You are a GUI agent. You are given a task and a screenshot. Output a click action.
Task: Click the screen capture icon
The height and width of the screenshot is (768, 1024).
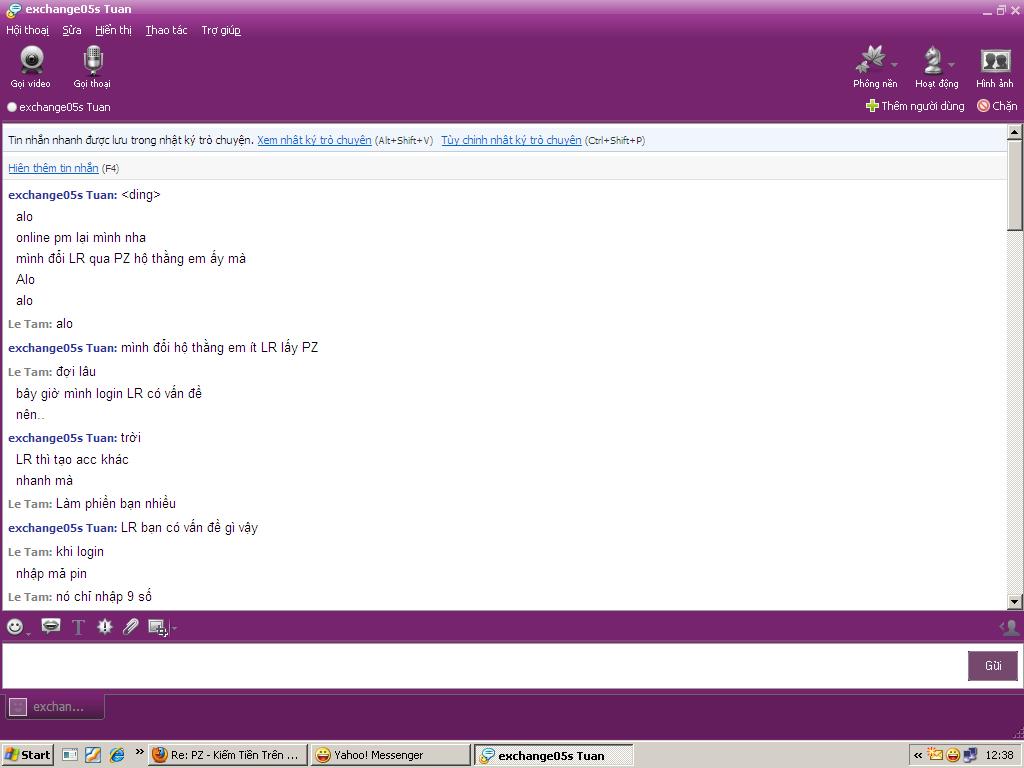pos(157,628)
